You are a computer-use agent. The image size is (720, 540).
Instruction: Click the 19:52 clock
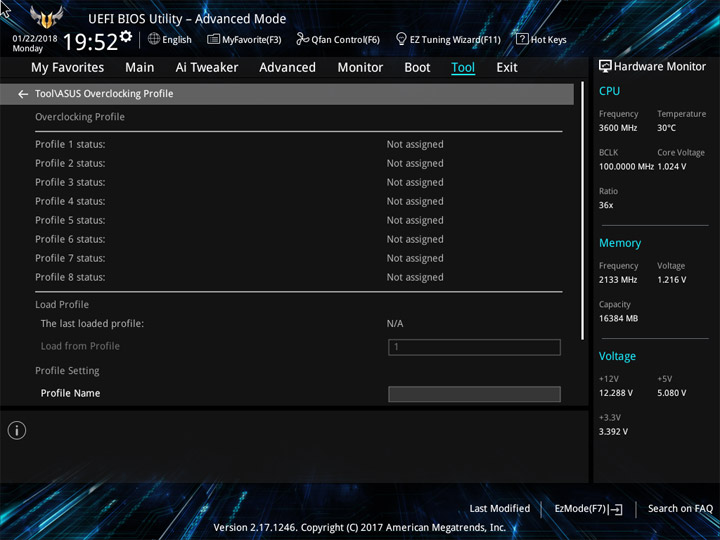pos(90,42)
